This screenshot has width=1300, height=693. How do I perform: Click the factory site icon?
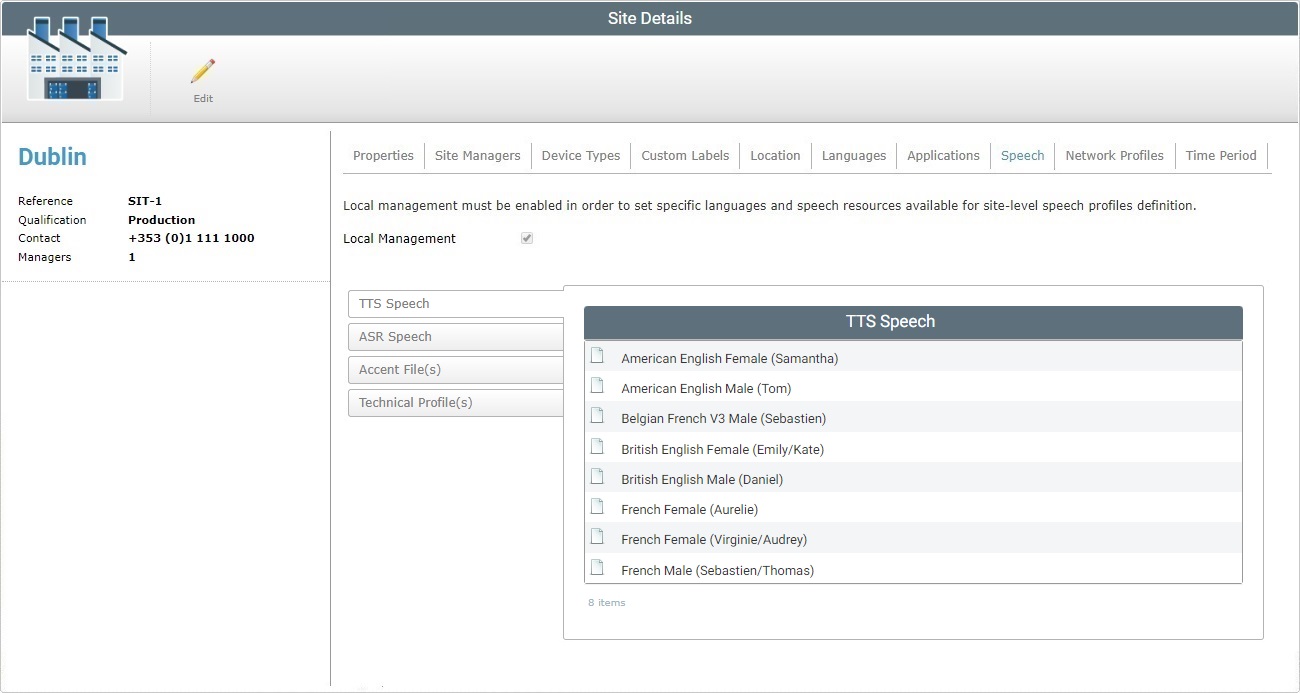76,60
